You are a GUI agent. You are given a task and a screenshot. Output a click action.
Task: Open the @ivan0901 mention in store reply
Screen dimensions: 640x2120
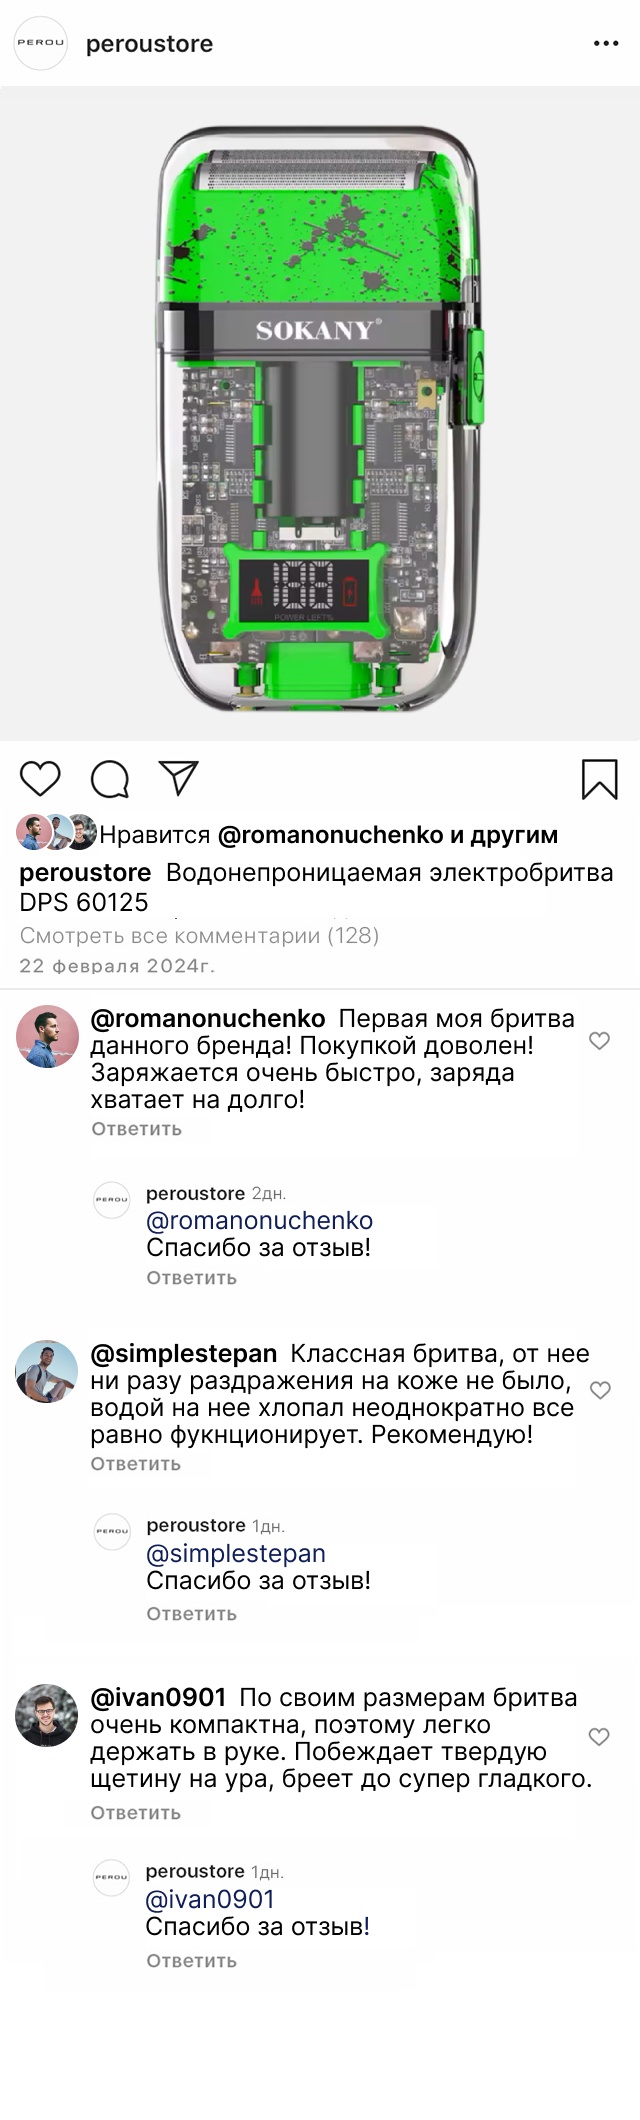pos(210,1900)
